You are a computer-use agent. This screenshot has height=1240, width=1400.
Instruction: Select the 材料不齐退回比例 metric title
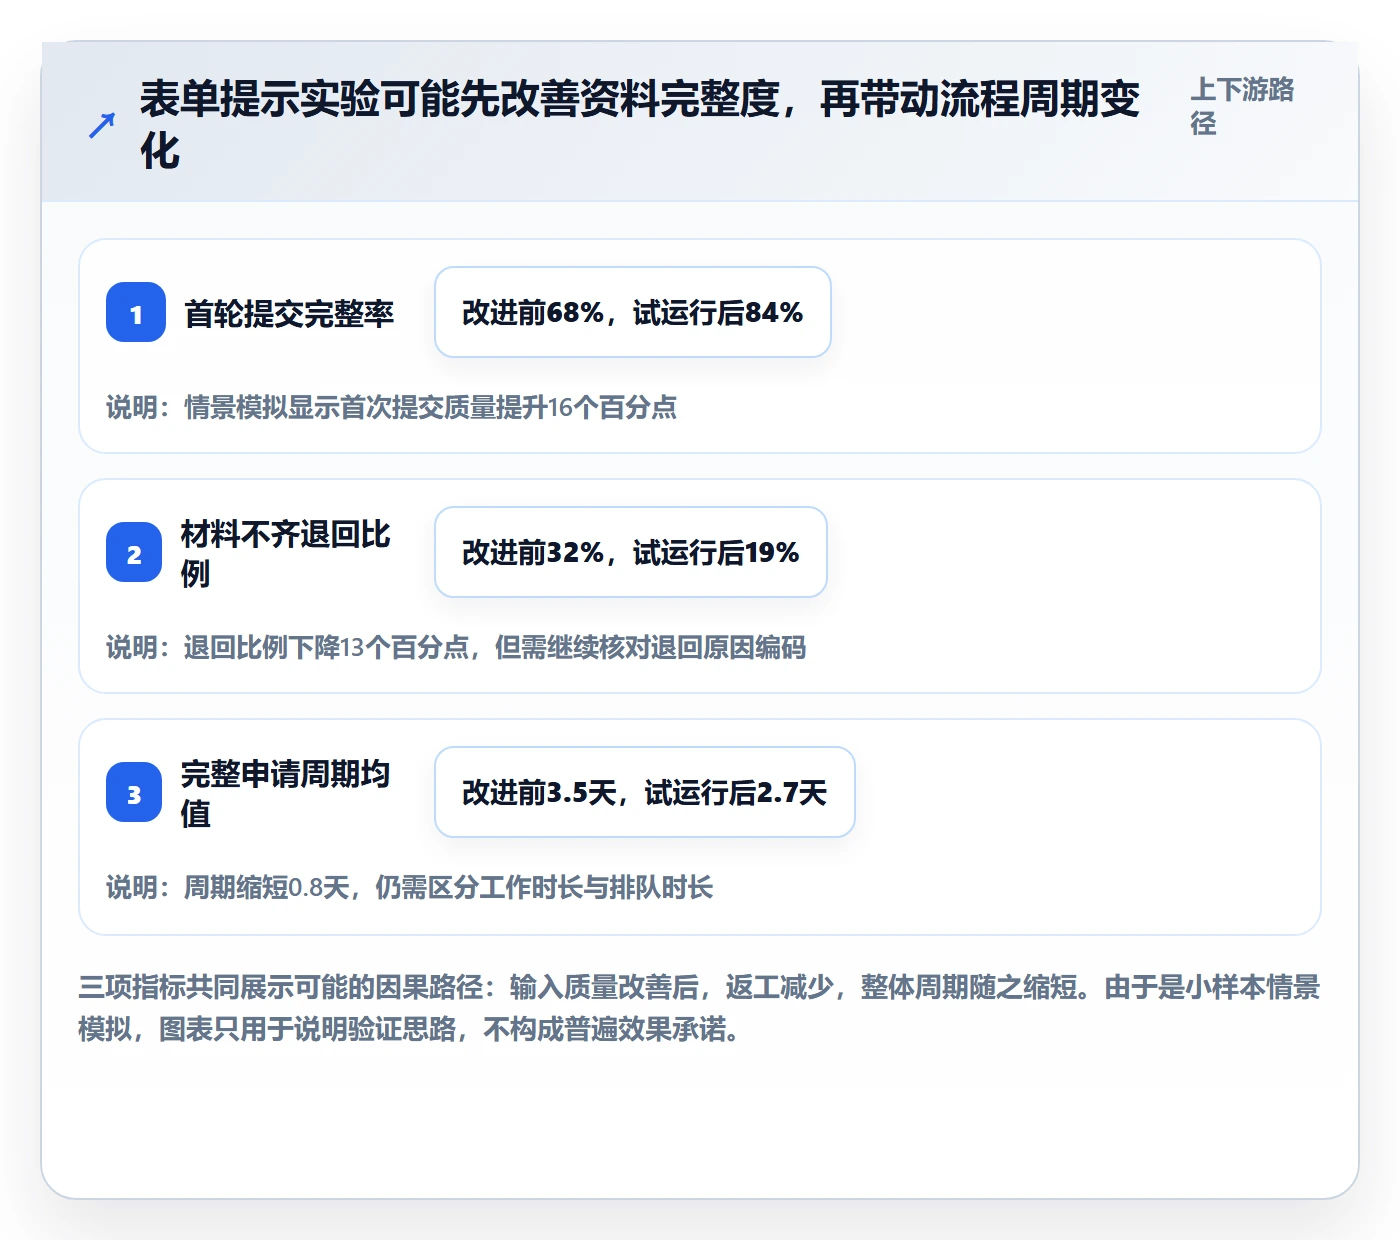[x=286, y=553]
